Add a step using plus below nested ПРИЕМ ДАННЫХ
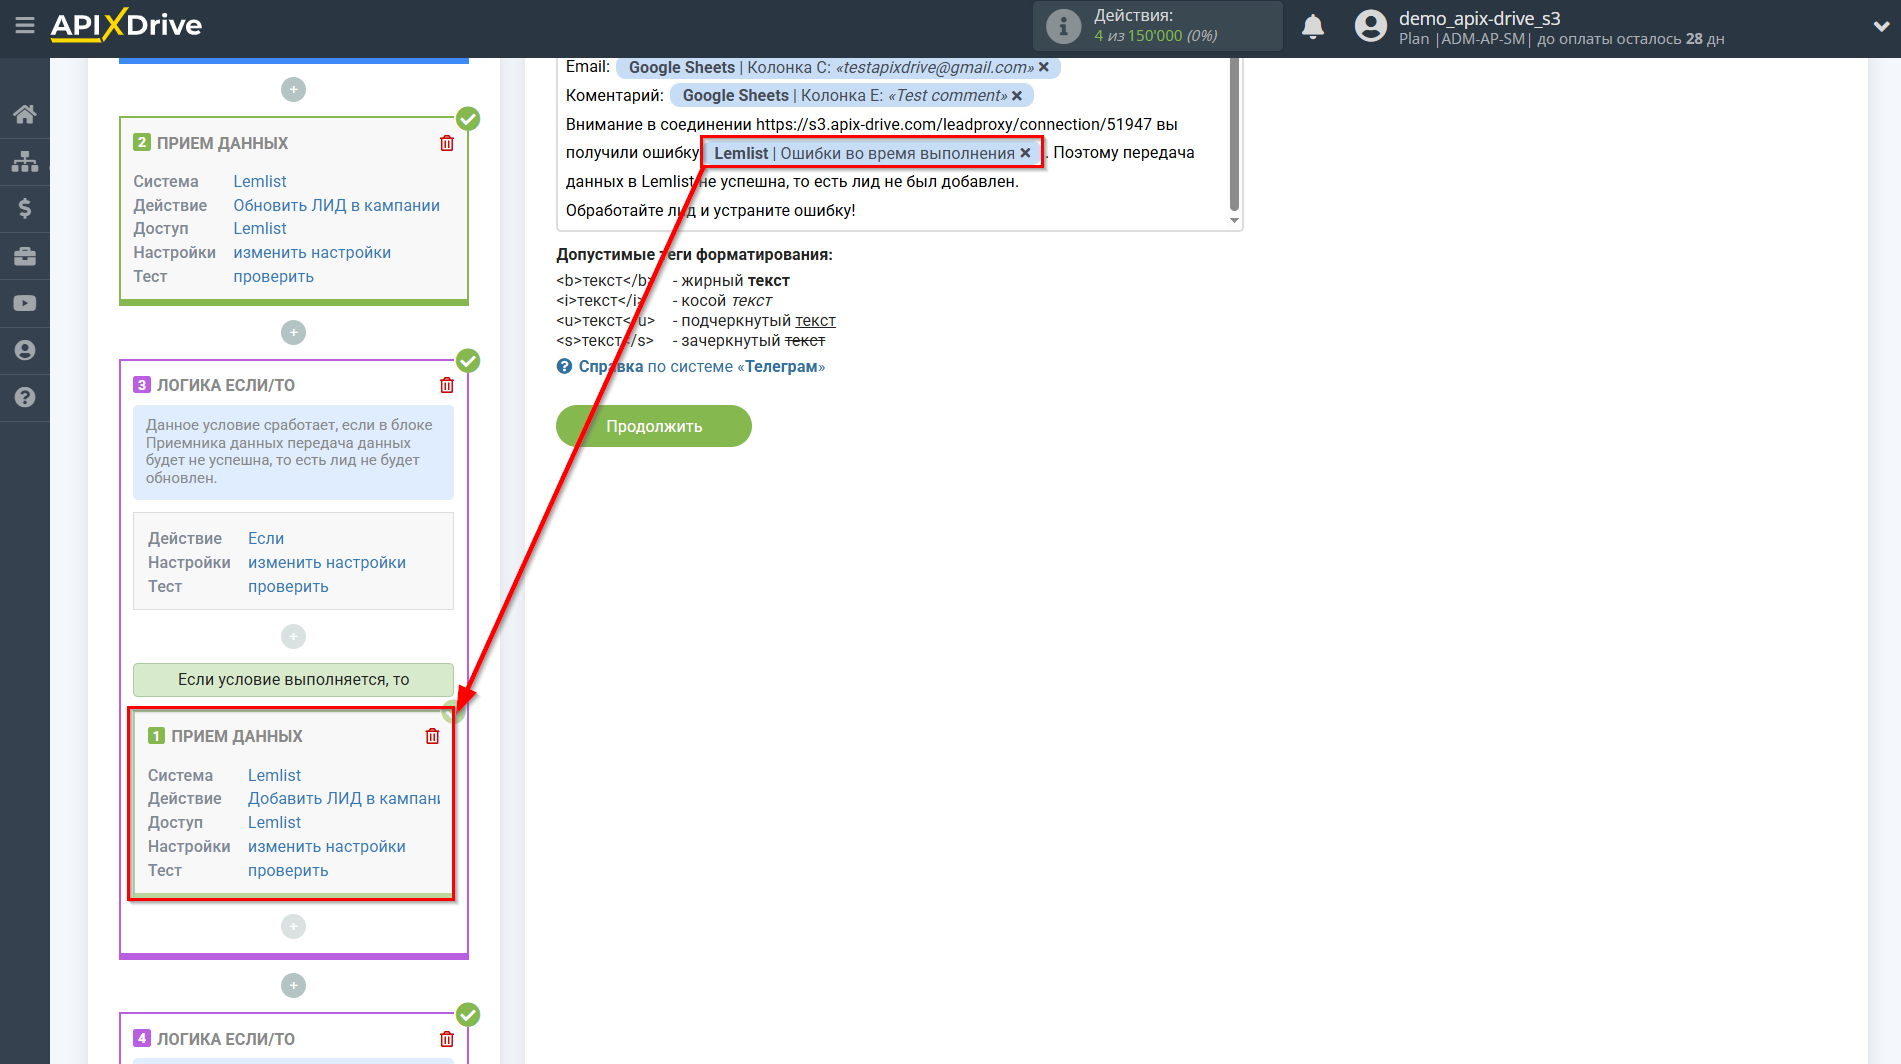The height and width of the screenshot is (1064, 1901). coord(293,926)
